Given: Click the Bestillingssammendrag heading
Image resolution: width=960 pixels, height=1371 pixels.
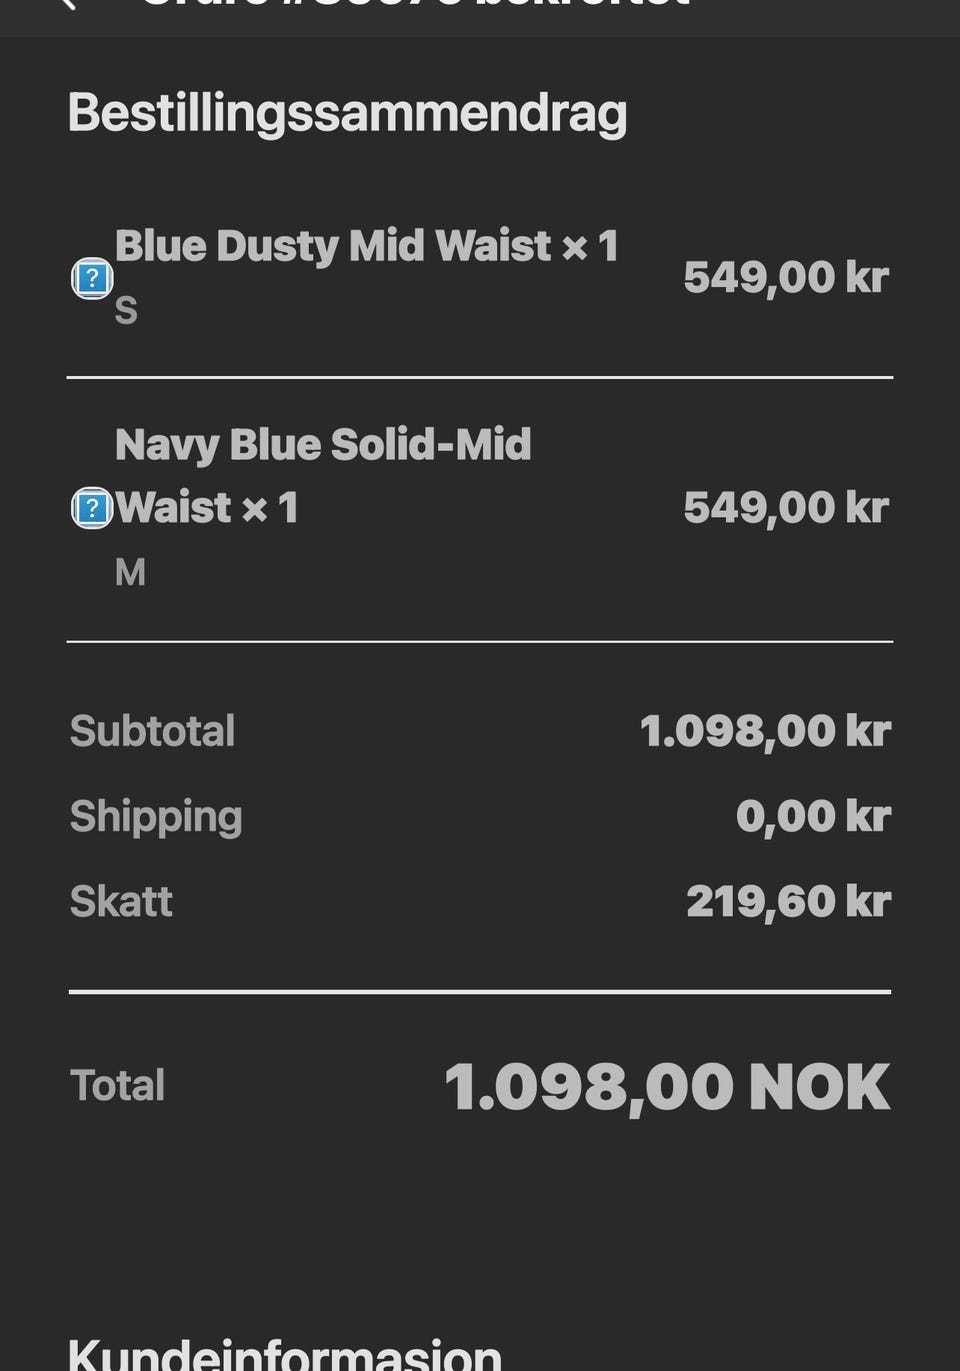Looking at the screenshot, I should (348, 113).
